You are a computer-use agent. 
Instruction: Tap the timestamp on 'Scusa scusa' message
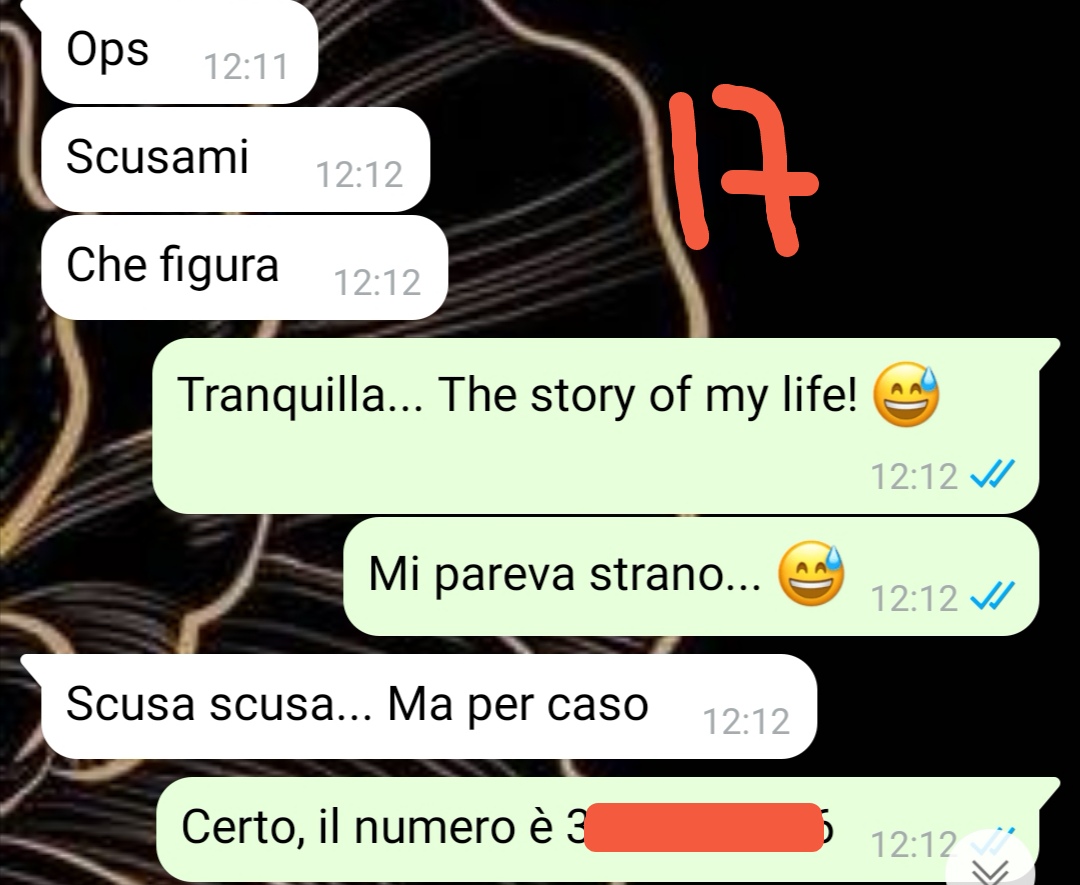[746, 722]
